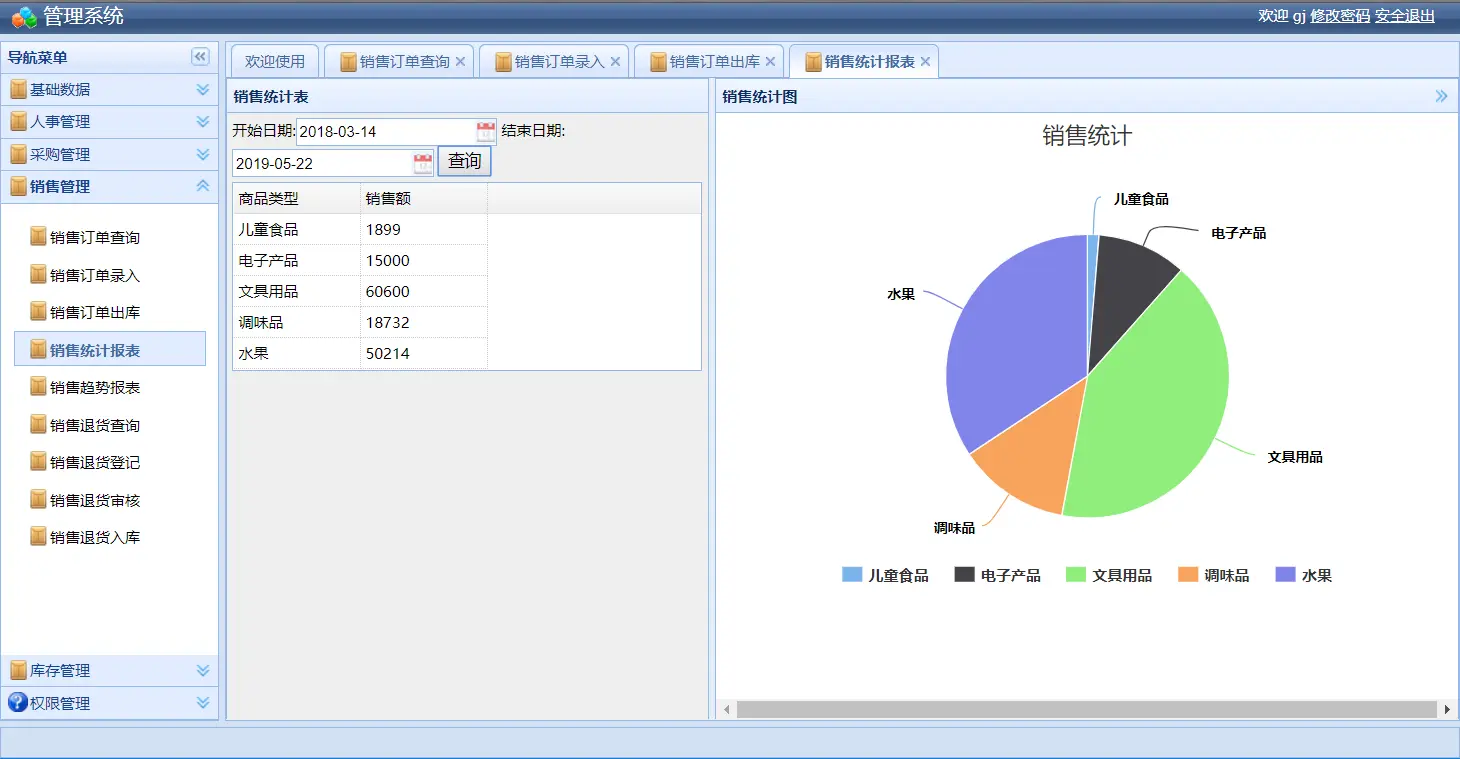
Task: Close the 销售订单出库 tab
Action: click(x=770, y=62)
